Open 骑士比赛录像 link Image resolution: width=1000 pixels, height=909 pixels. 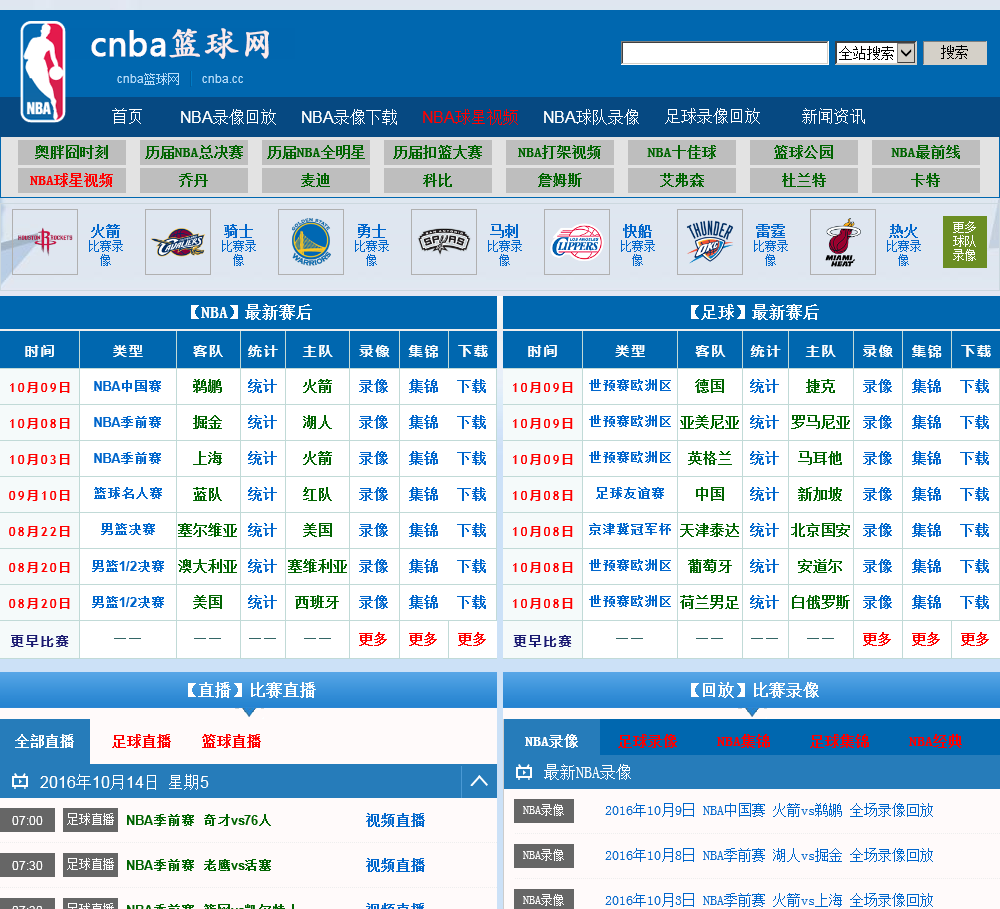pyautogui.click(x=239, y=245)
